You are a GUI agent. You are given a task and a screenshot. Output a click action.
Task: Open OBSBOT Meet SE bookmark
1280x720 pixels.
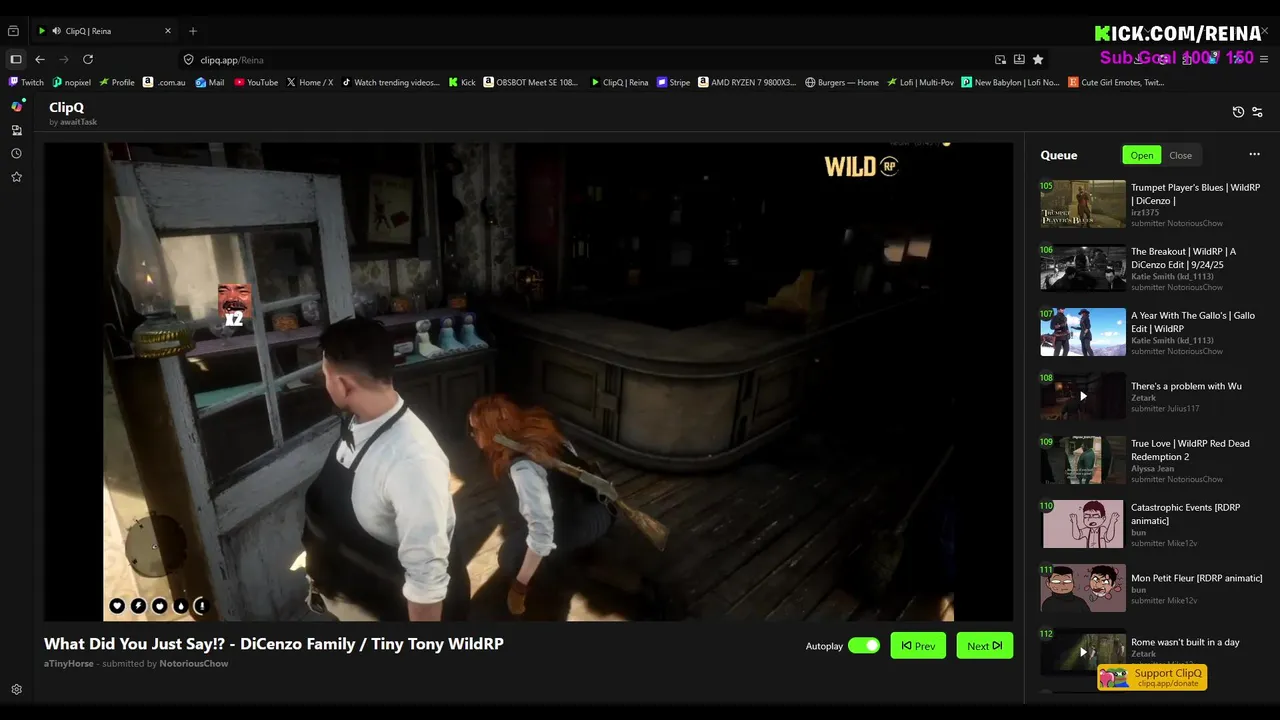click(531, 83)
